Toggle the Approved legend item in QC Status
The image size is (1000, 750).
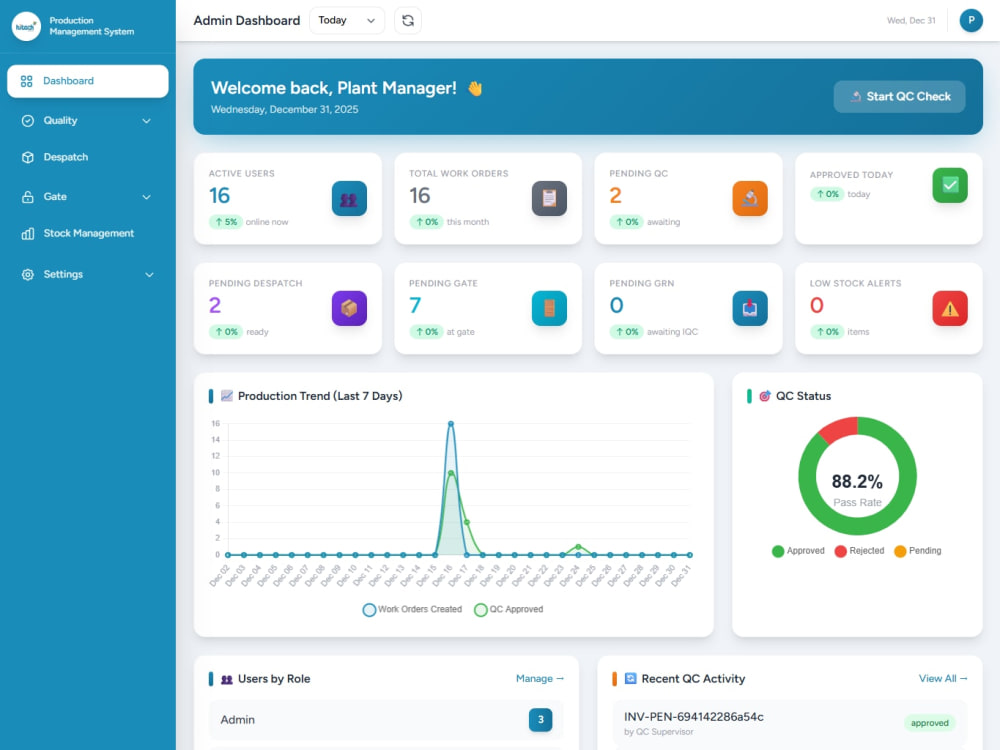(798, 551)
